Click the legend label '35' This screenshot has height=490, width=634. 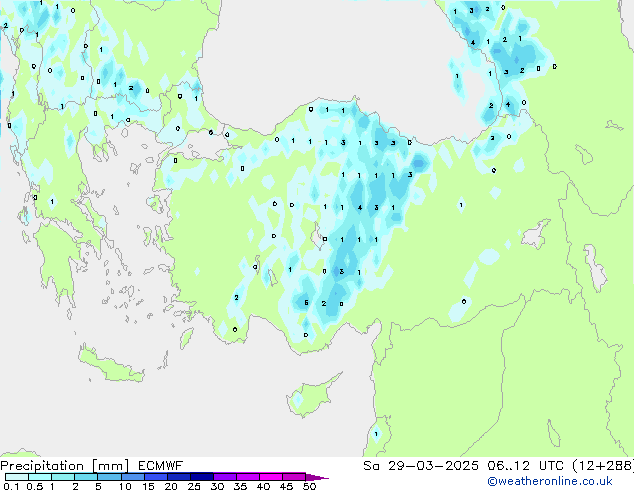[240, 486]
